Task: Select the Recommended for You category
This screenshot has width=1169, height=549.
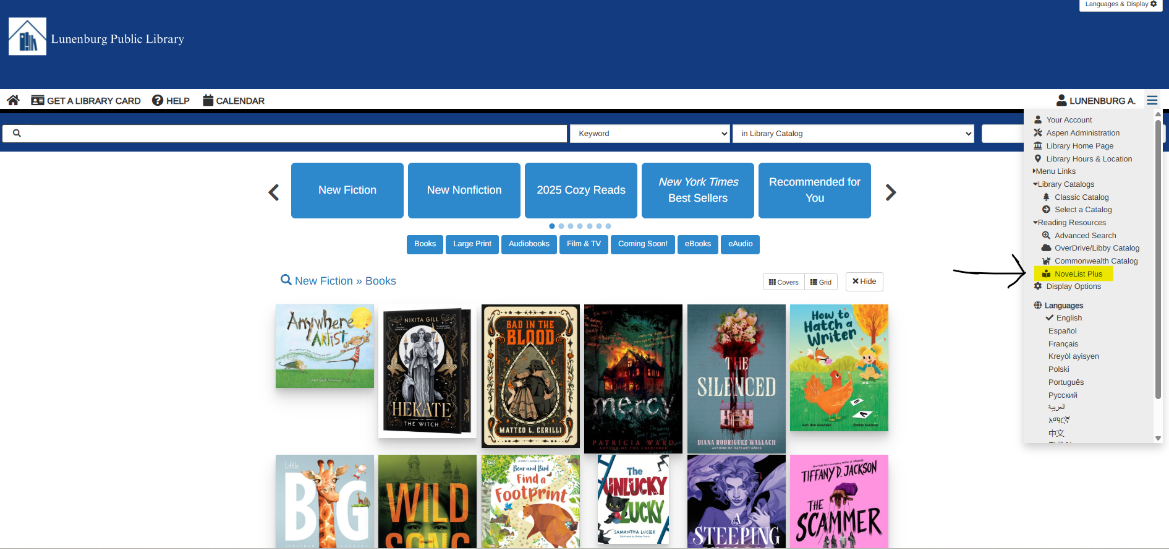Action: coord(815,190)
